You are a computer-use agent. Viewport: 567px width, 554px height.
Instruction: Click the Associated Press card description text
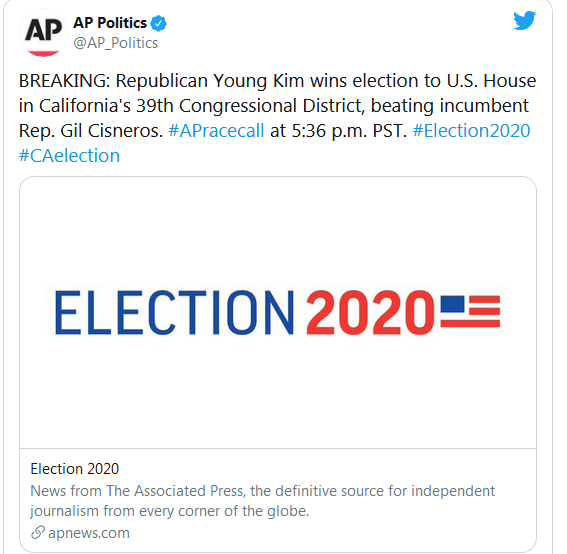(262, 501)
